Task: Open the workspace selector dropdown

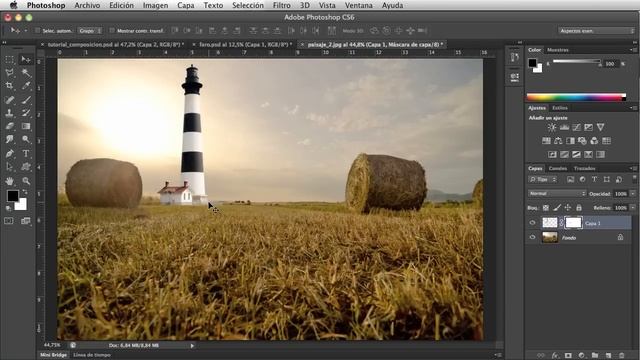Action: [596, 31]
